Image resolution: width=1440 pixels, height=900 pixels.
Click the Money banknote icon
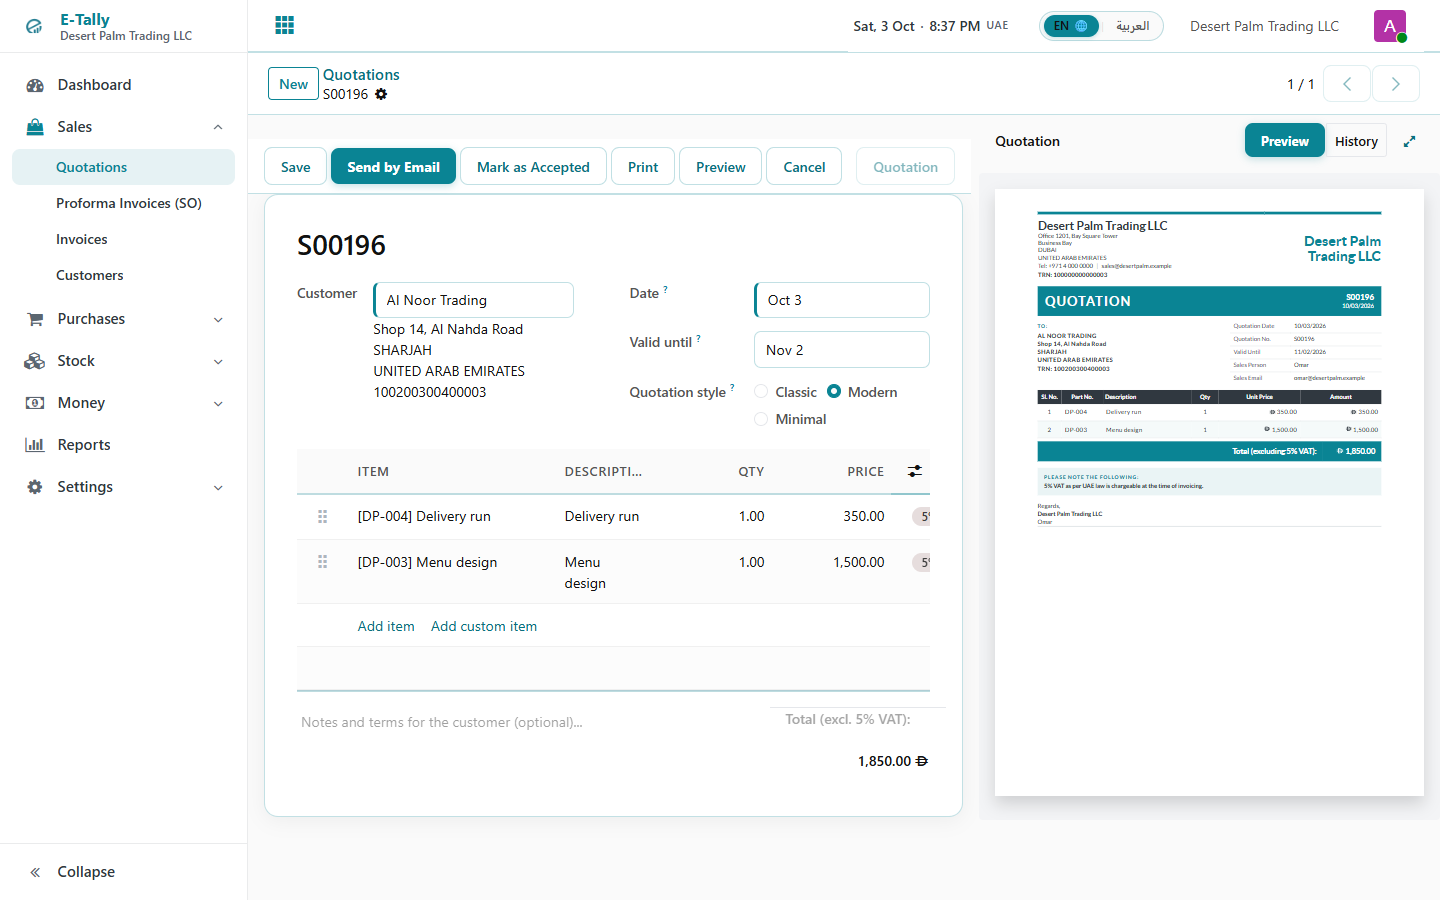35,403
